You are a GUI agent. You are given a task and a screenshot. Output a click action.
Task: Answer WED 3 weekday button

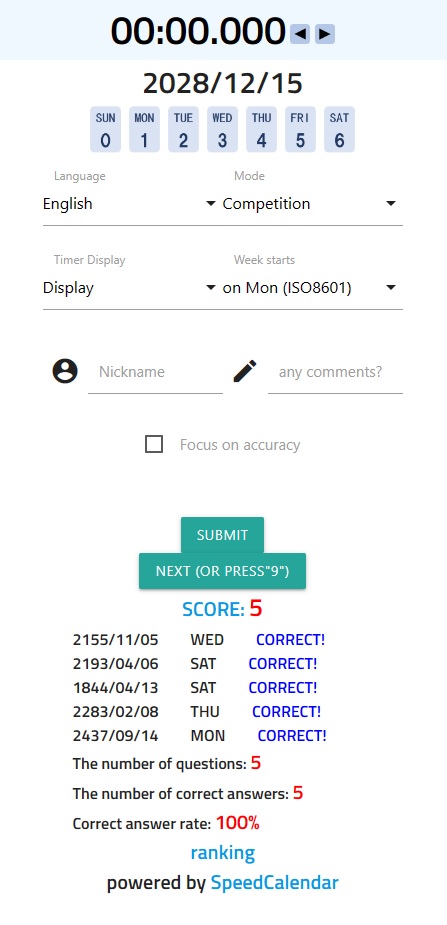click(x=222, y=130)
